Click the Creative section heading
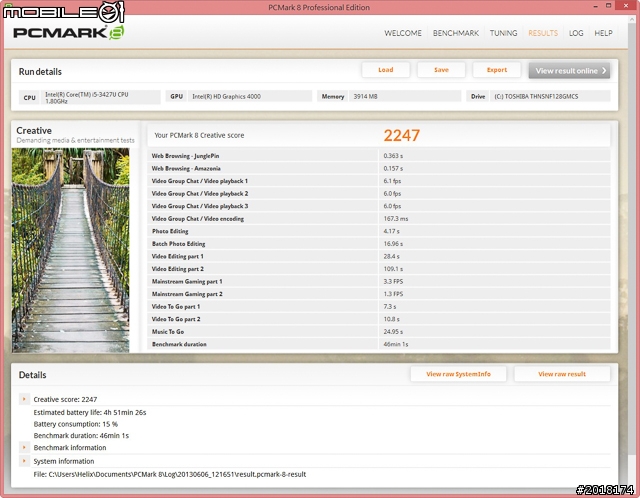 click(x=34, y=131)
